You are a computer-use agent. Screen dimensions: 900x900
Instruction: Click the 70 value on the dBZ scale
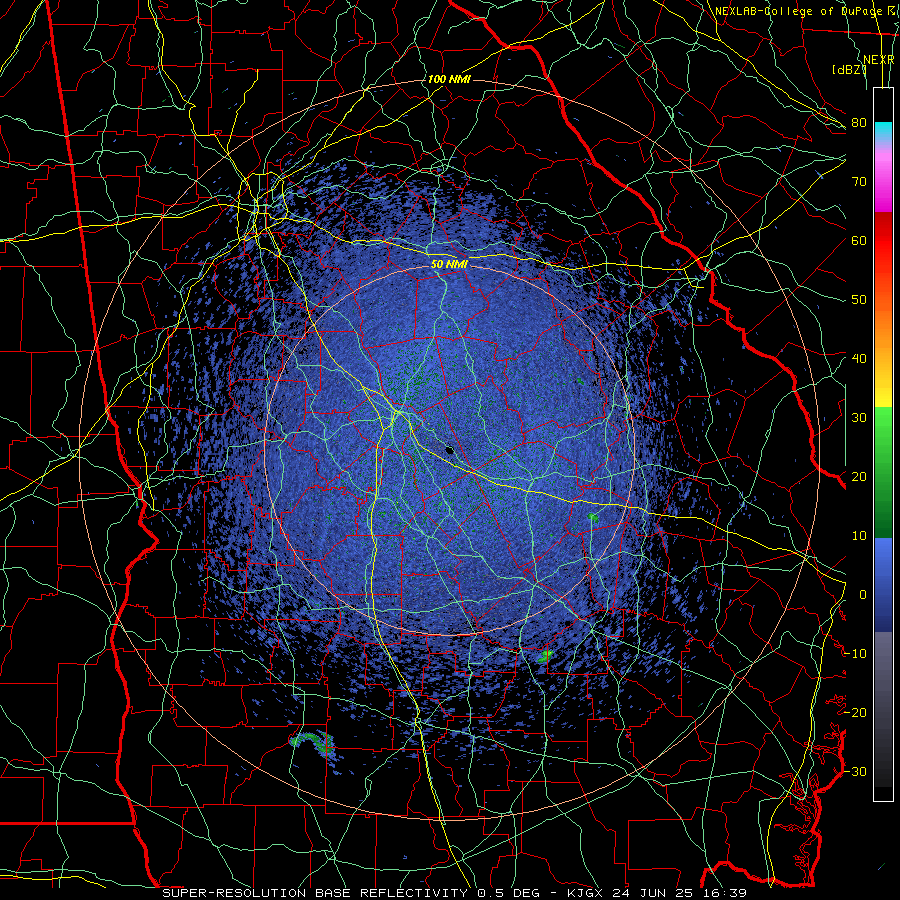[859, 182]
